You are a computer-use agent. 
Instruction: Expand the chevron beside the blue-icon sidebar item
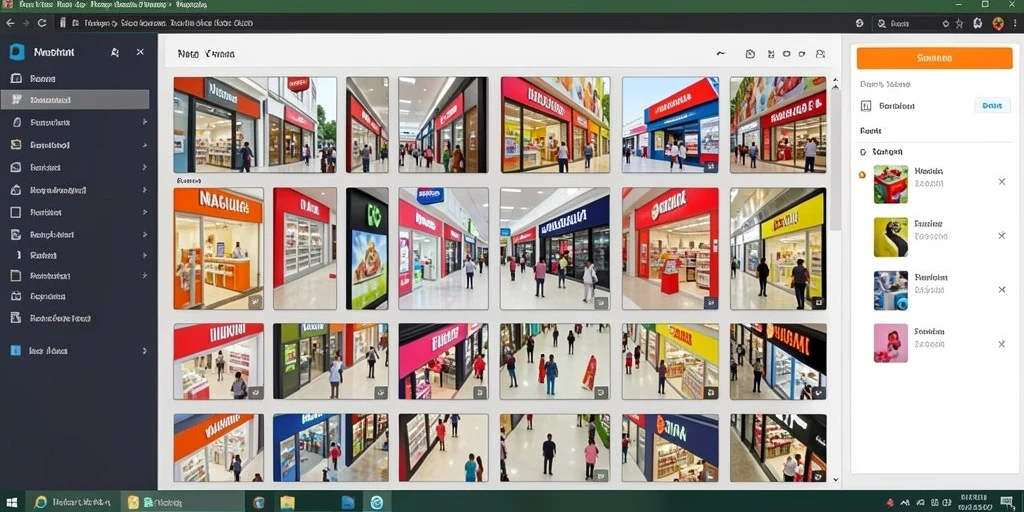(144, 351)
